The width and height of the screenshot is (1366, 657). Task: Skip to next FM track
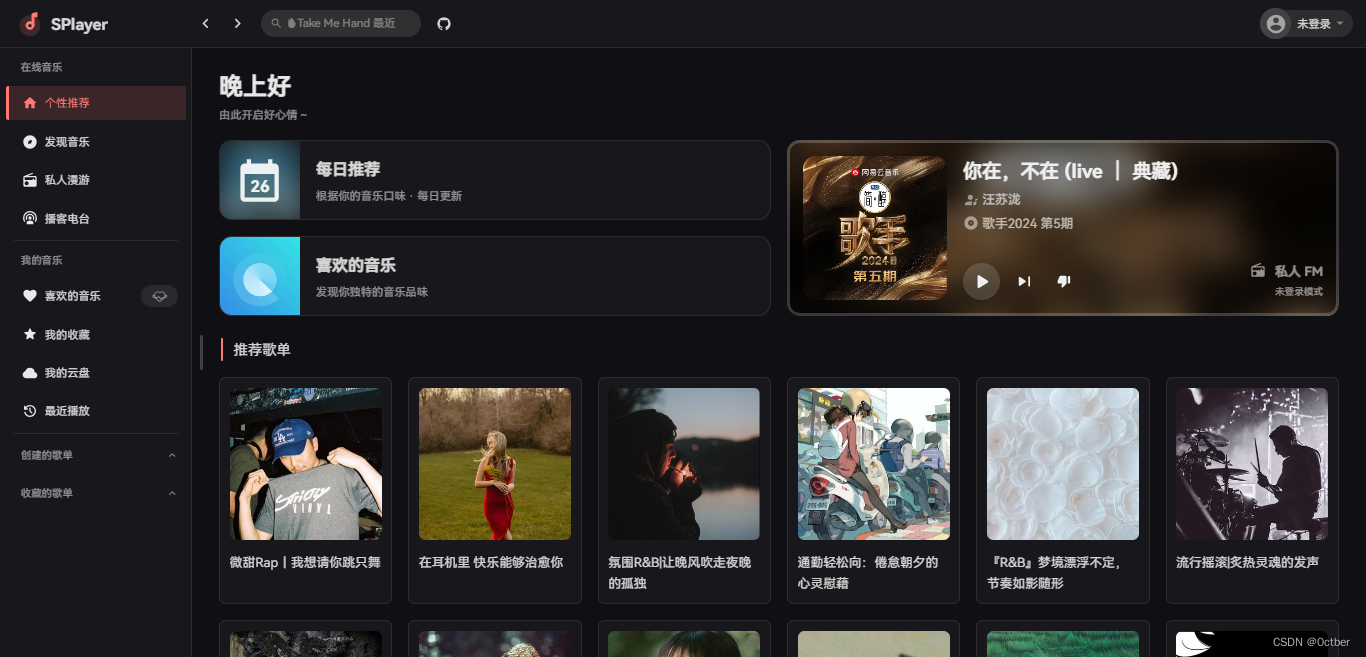1024,281
